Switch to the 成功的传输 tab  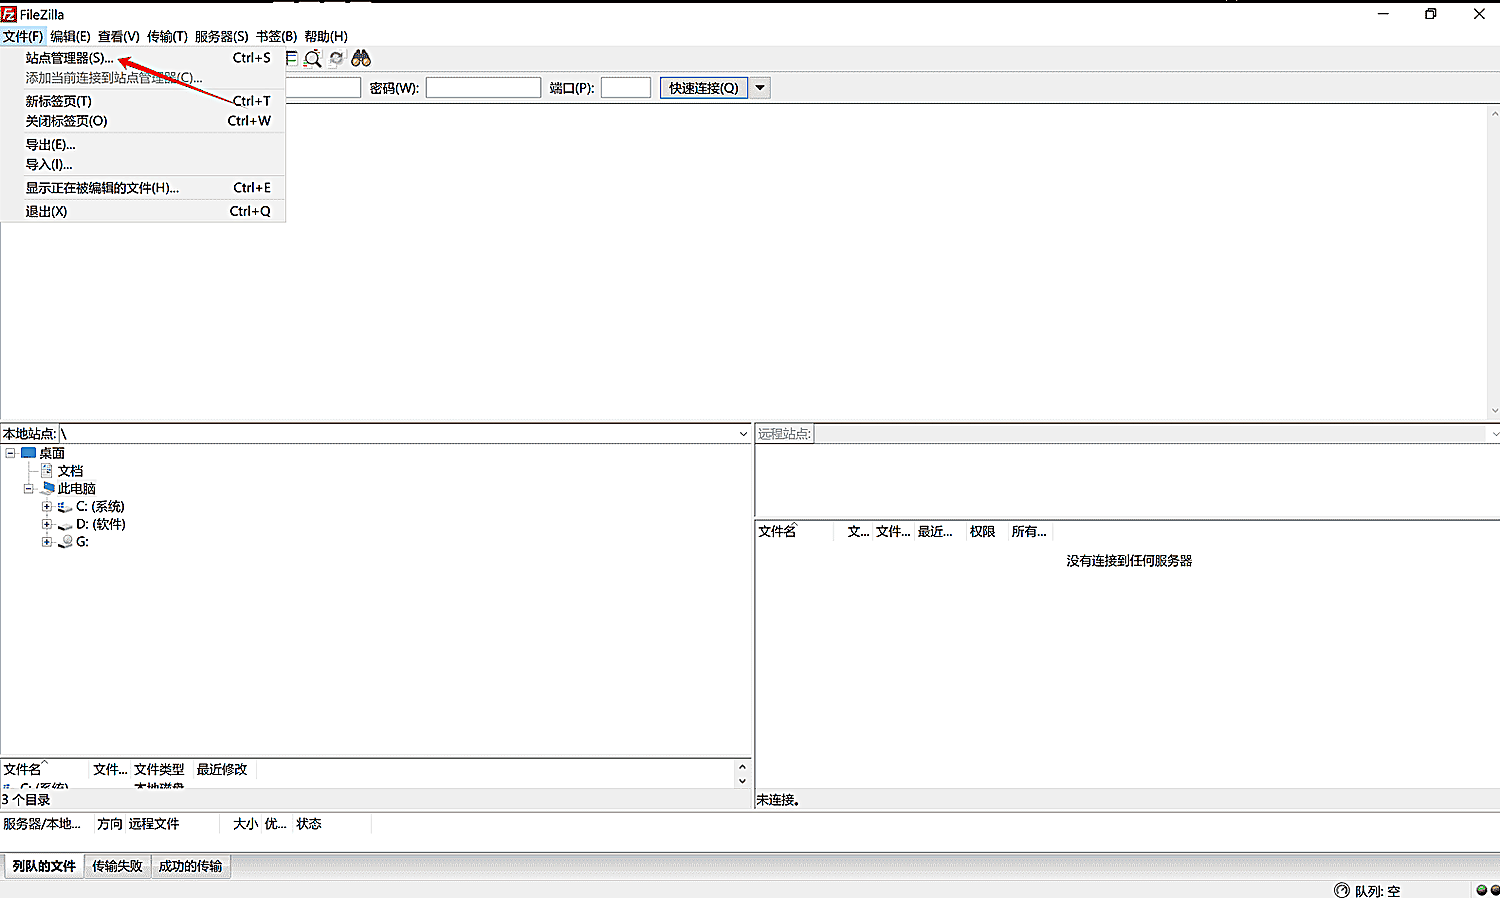coord(190,866)
